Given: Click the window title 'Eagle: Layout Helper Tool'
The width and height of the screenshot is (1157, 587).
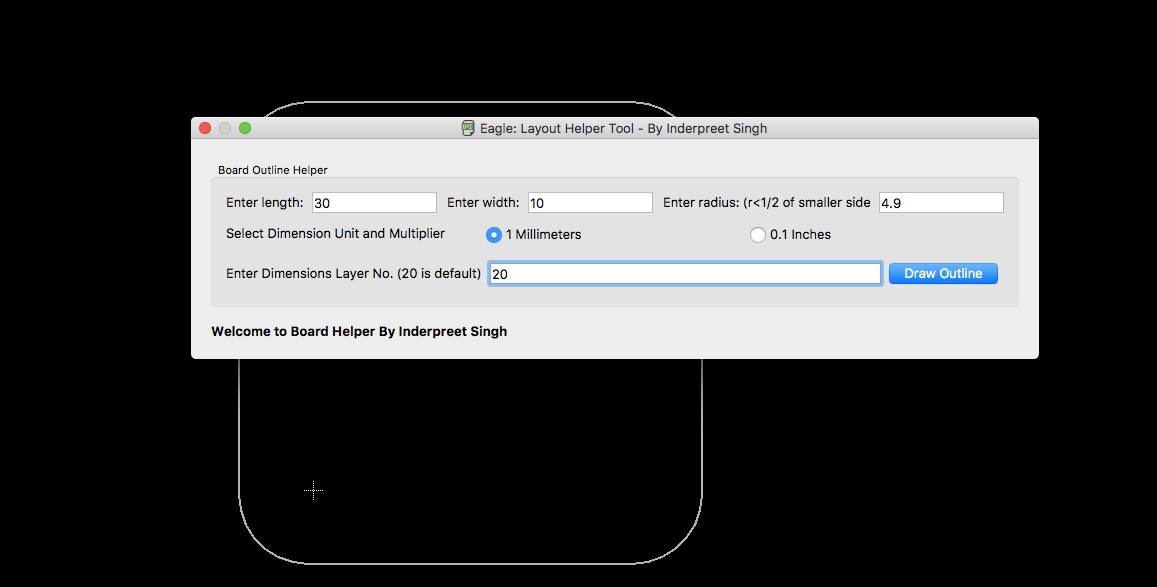Looking at the screenshot, I should click(624, 128).
